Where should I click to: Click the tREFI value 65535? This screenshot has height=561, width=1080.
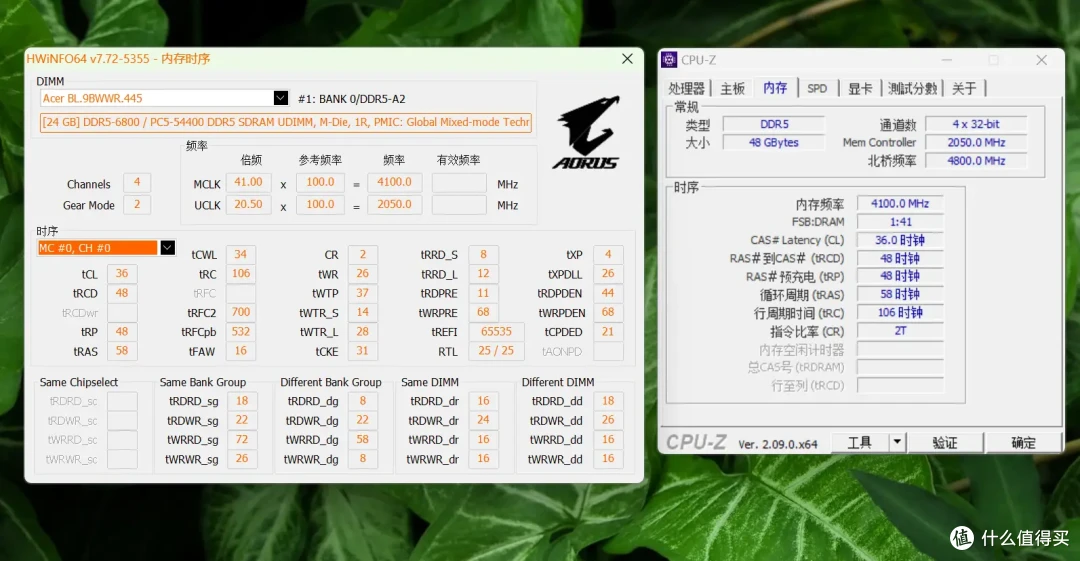coord(496,332)
